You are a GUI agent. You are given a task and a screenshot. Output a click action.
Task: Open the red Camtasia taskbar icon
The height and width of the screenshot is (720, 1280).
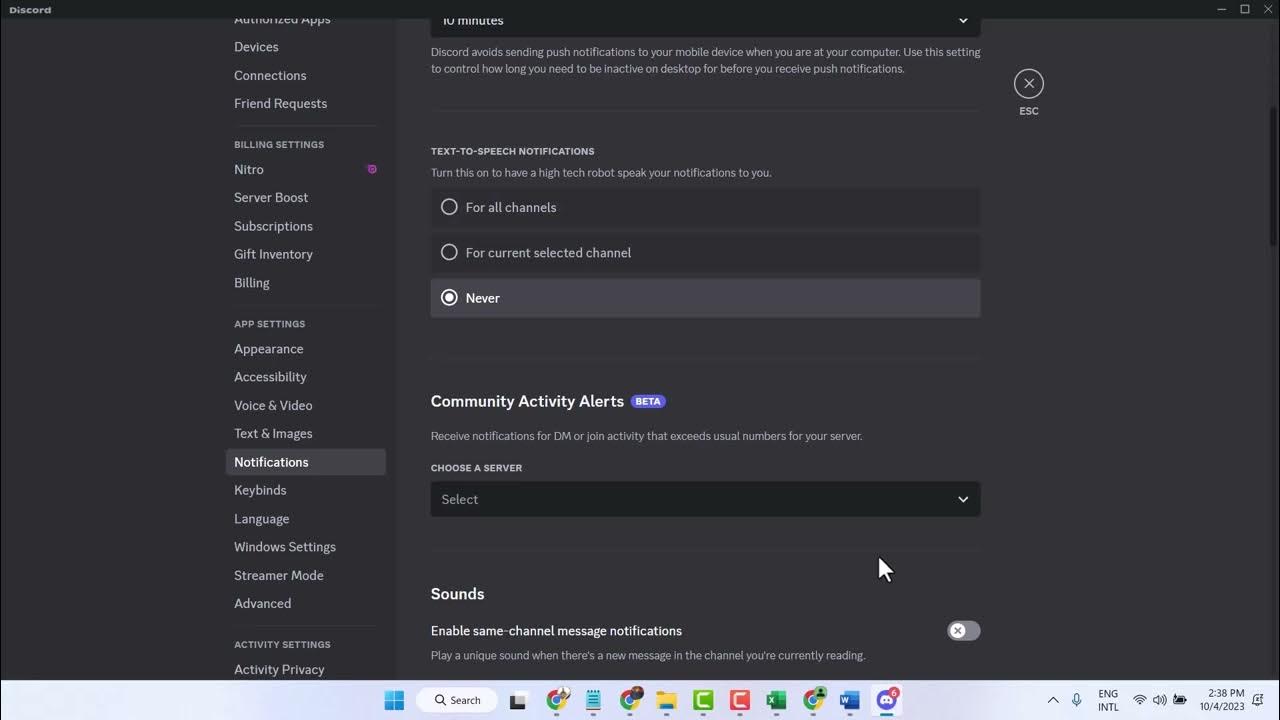coord(740,700)
